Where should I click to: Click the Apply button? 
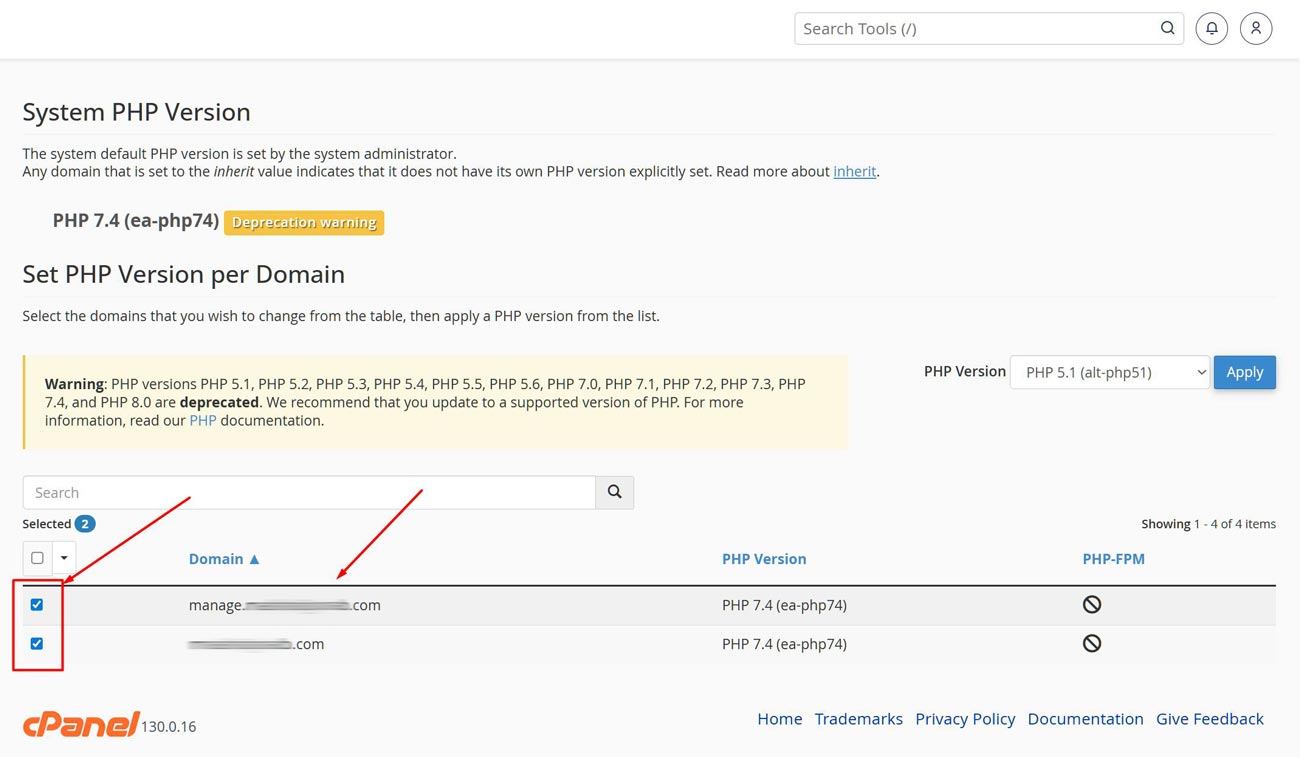[x=1244, y=372]
